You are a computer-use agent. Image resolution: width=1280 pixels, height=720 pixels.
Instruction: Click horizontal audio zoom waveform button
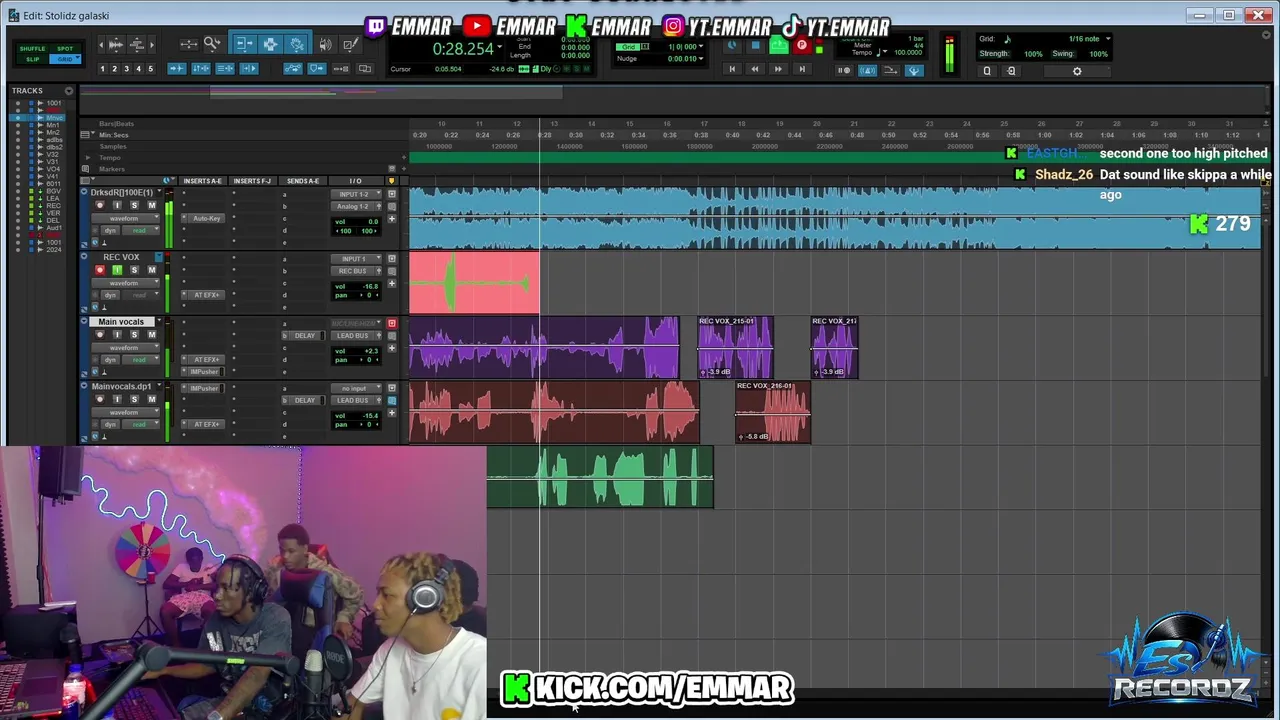(115, 44)
